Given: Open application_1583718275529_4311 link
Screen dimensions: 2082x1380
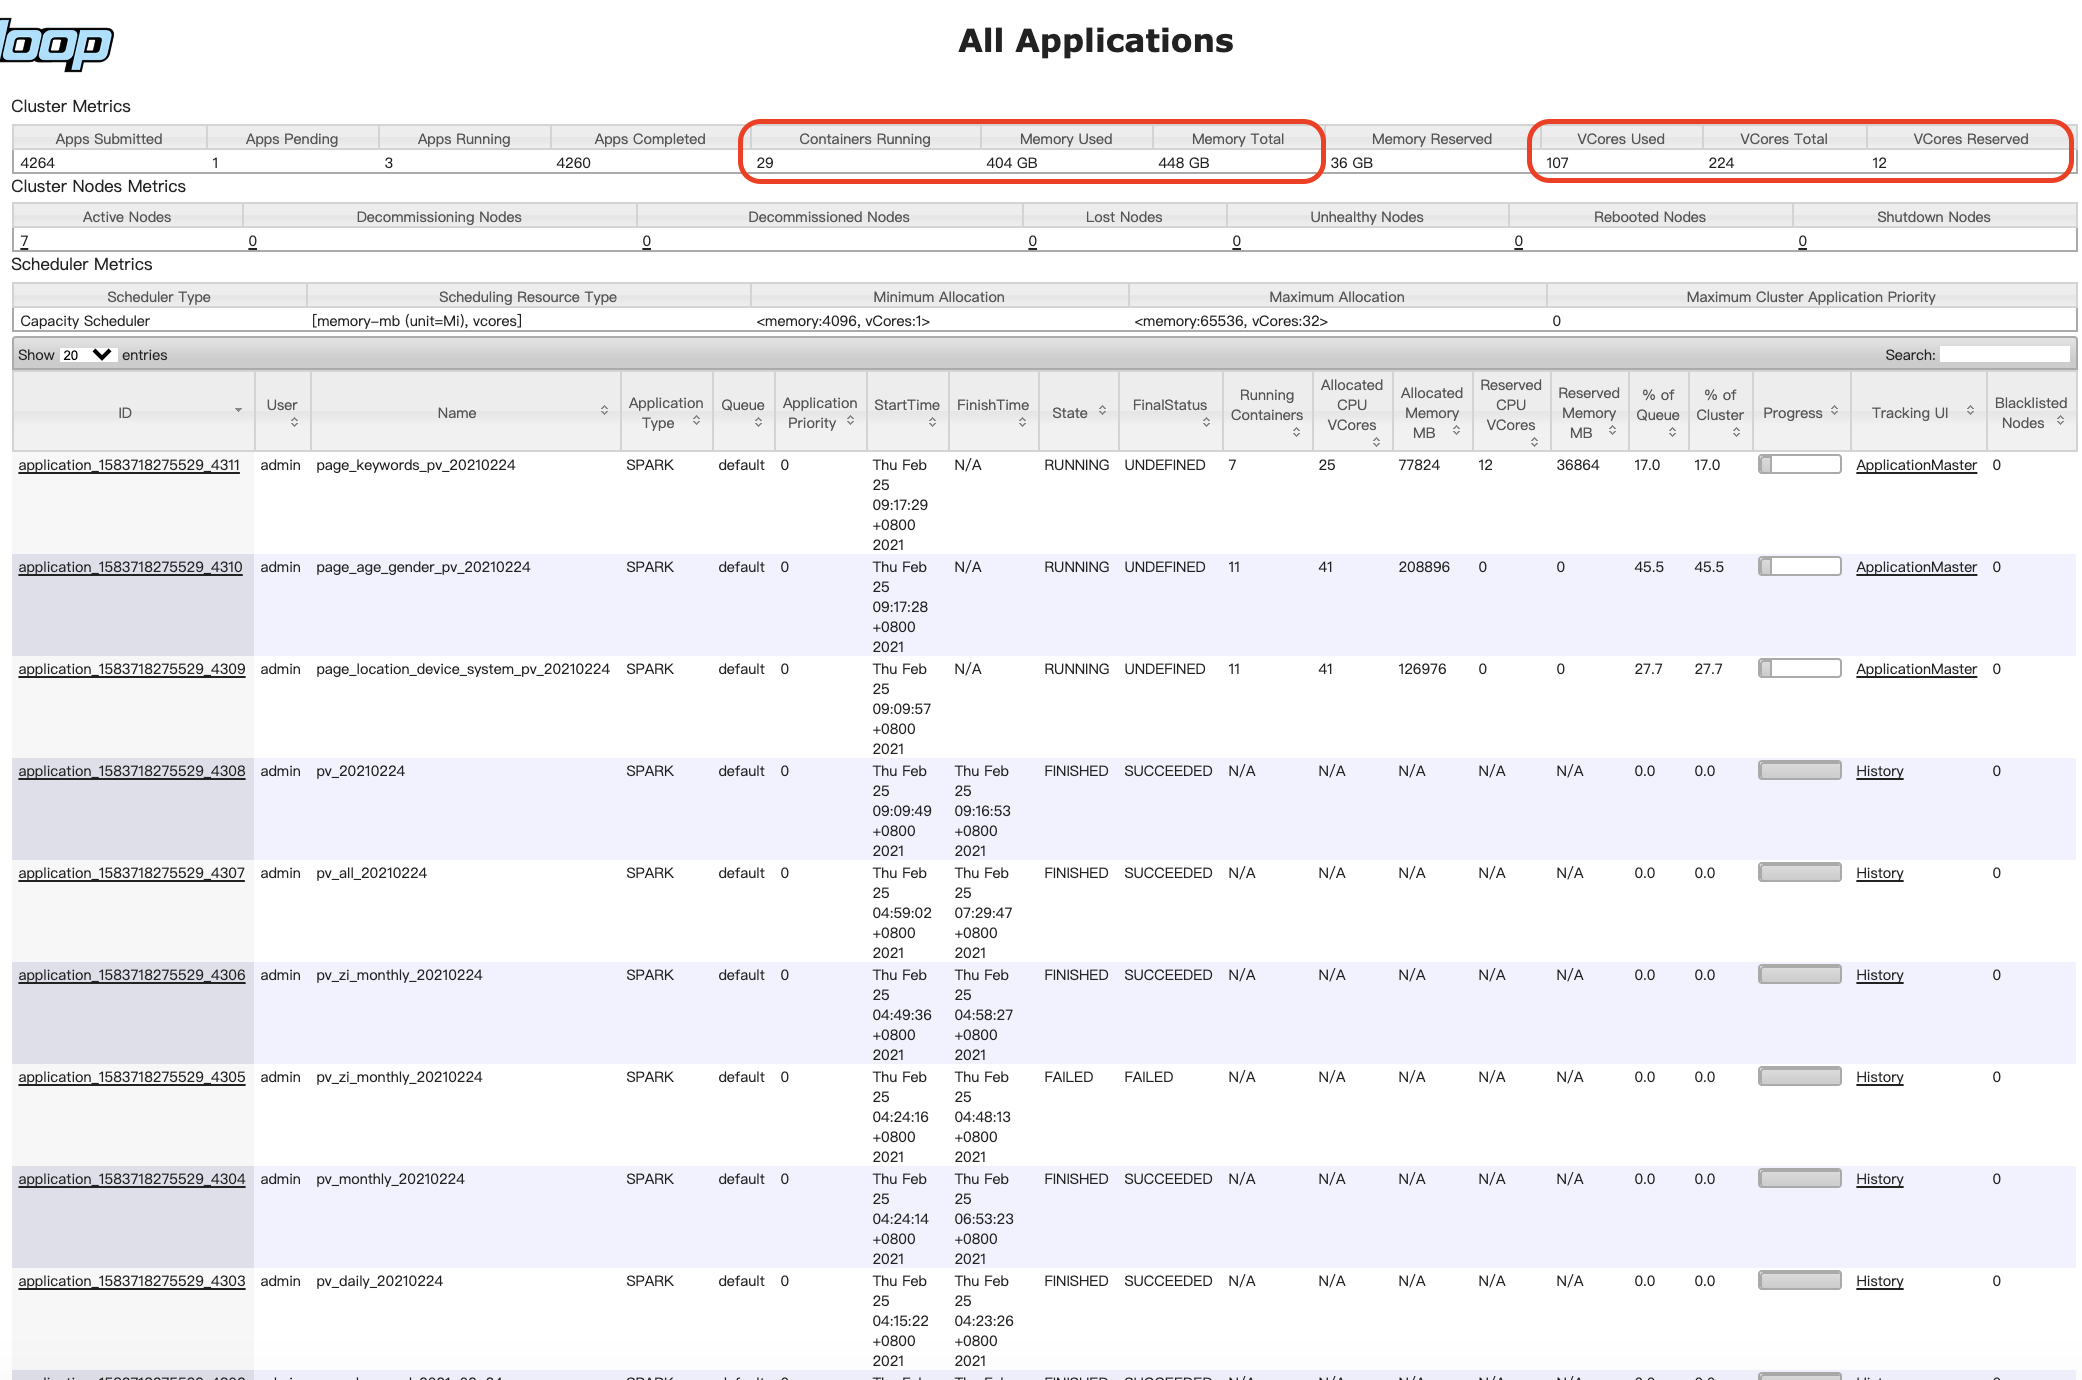Looking at the screenshot, I should click(129, 465).
